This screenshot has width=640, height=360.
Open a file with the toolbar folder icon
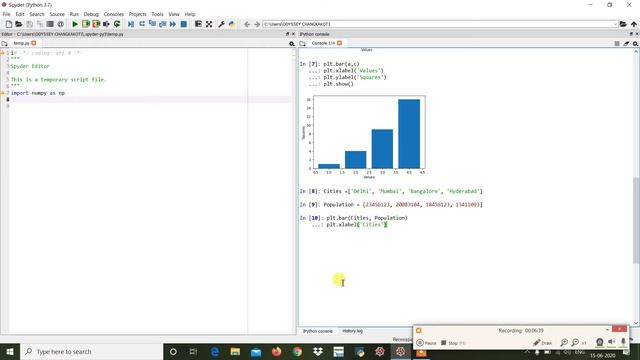coord(19,24)
